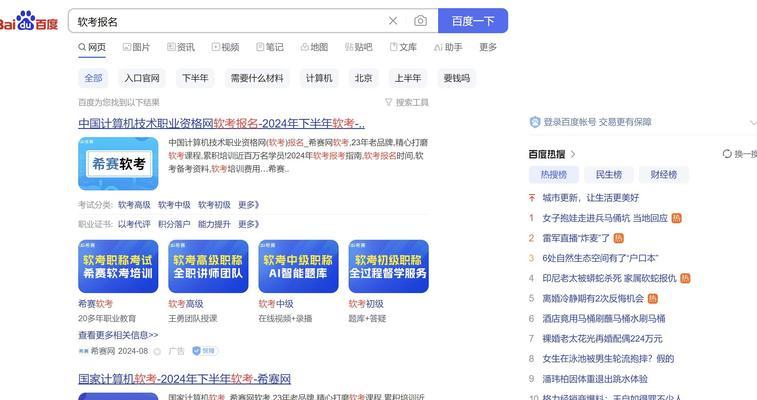Expand 更多 in 考试分类 row
Screen dimensions: 757x400
249,205
